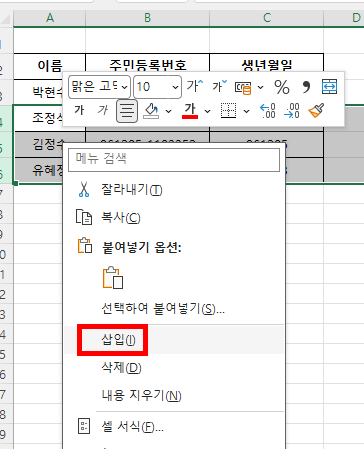Screen dimensions: 364x449
Task: Click the 생년월일 header cell
Action: coord(267,66)
